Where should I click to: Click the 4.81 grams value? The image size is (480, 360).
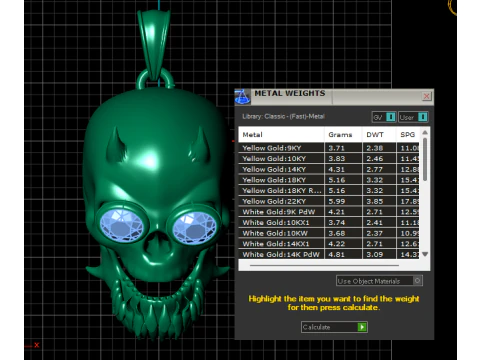(336, 255)
